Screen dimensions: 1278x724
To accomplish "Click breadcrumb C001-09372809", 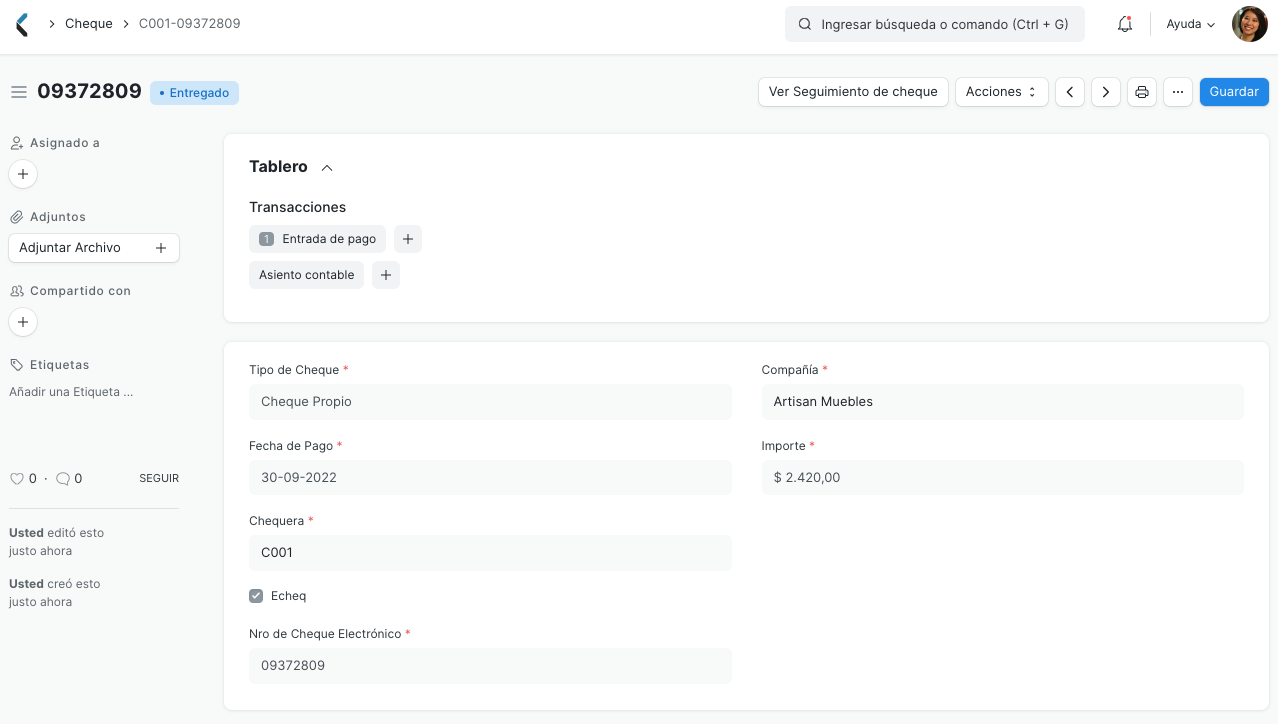I will [190, 24].
